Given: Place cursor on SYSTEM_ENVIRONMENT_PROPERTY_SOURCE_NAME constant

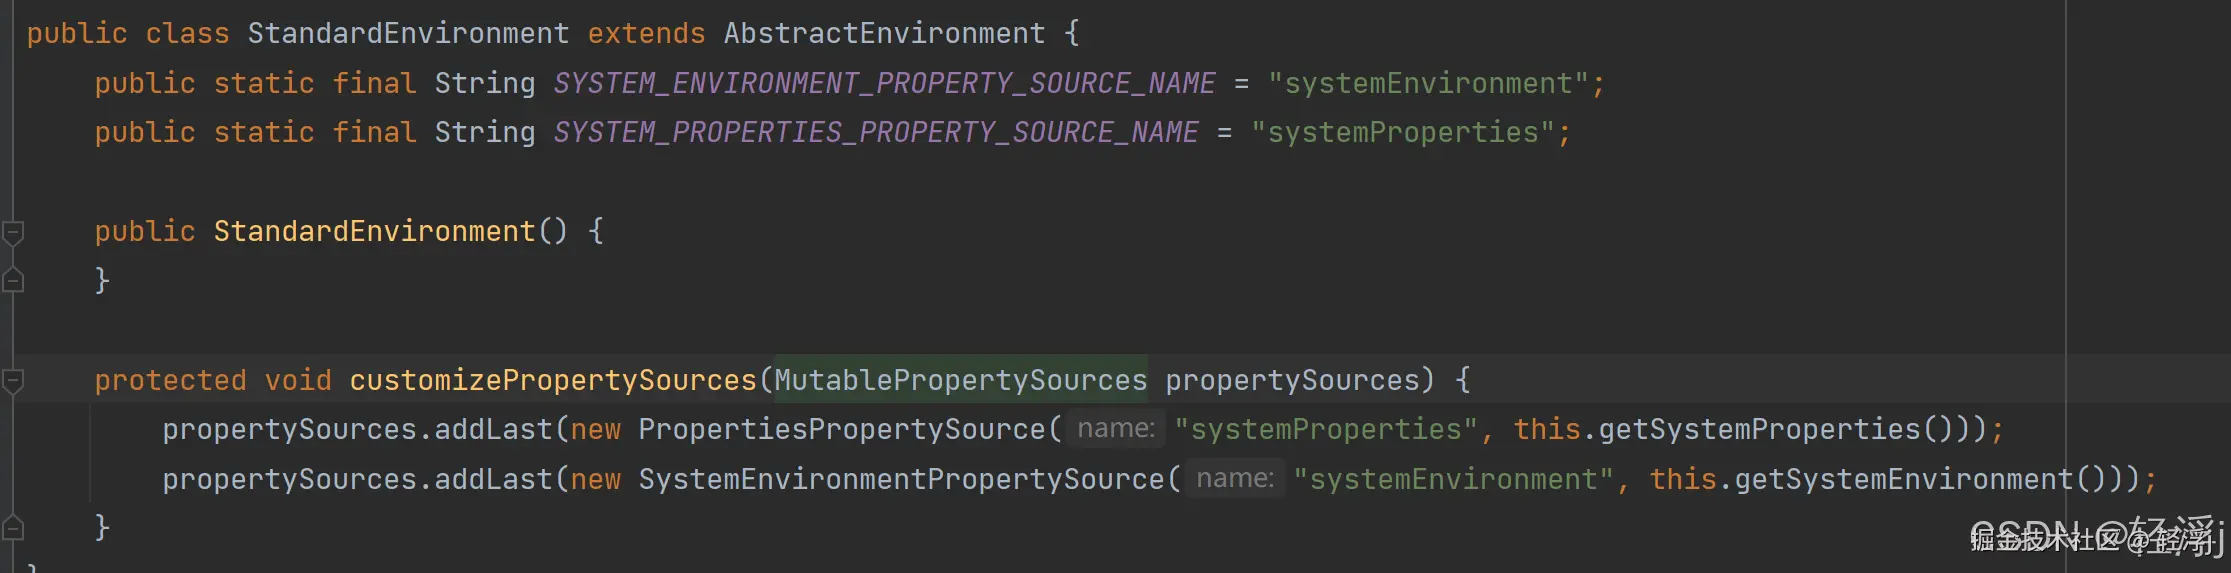Looking at the screenshot, I should click(884, 83).
